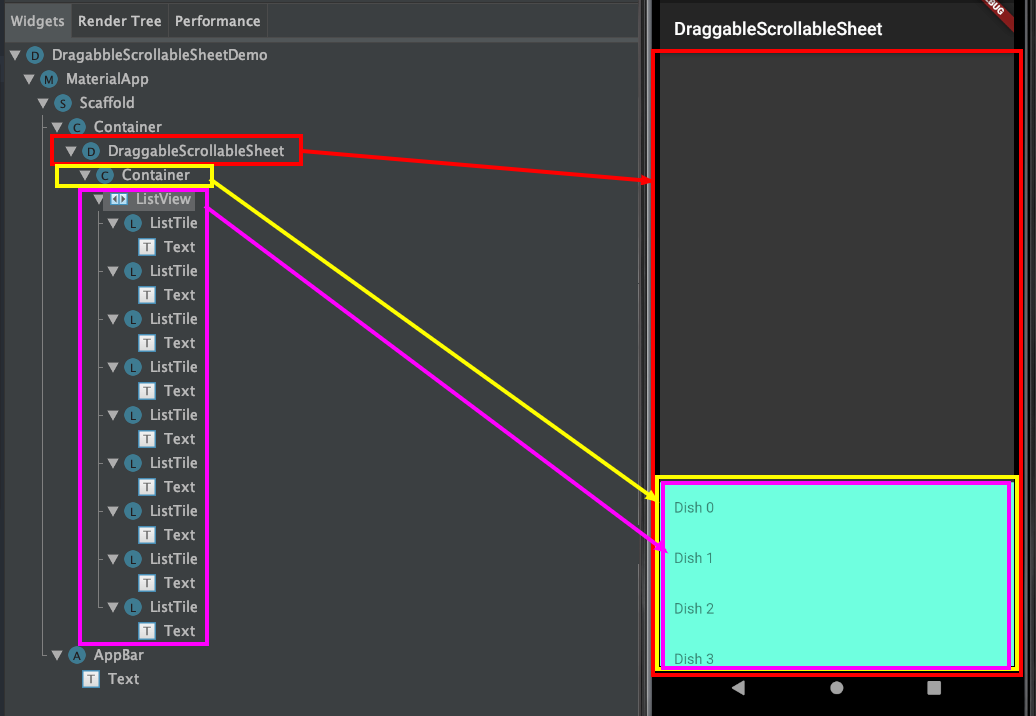This screenshot has width=1036, height=716.
Task: Select the DraggableScrollableSheet icon in the tree
Action: click(x=91, y=150)
